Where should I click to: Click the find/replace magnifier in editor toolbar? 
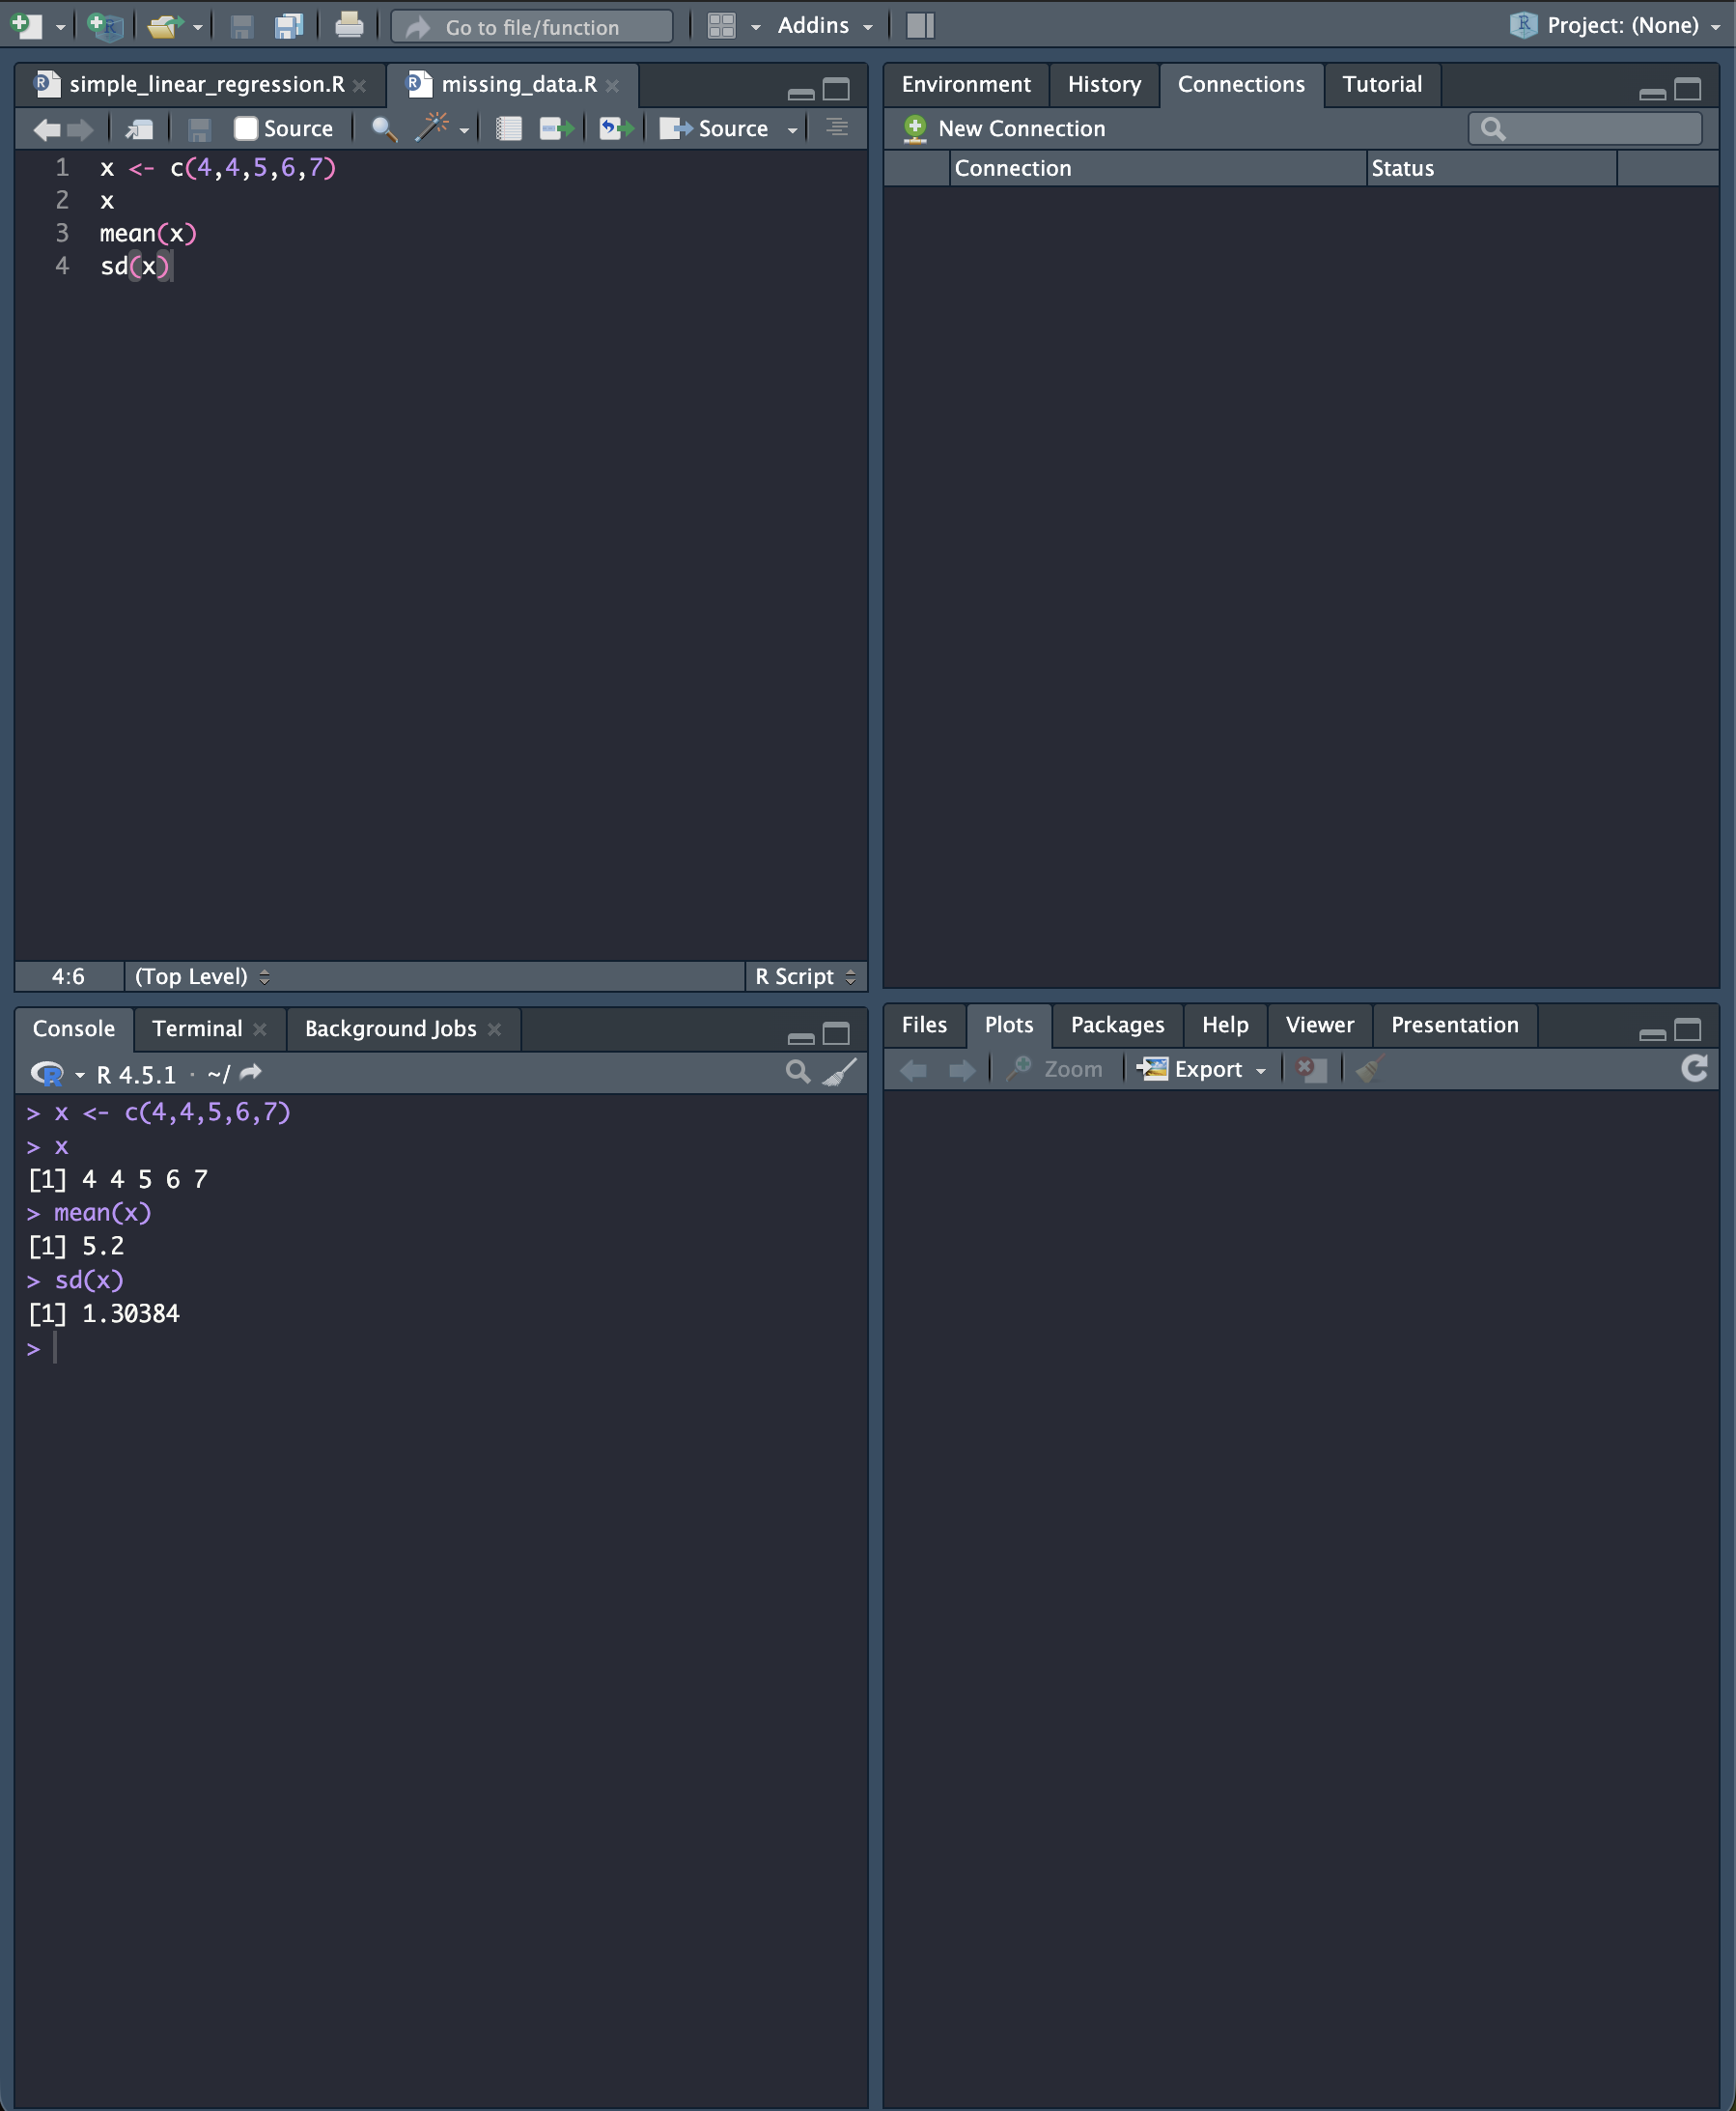pyautogui.click(x=384, y=128)
